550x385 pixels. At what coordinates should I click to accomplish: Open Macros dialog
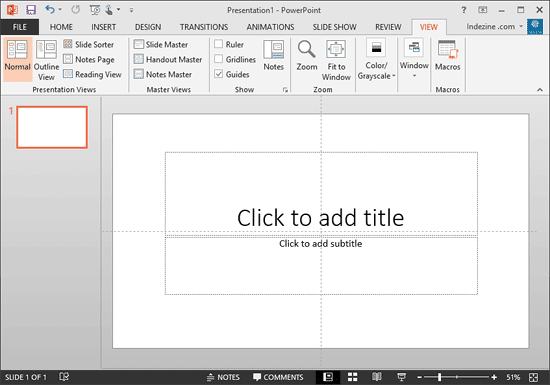tap(448, 55)
